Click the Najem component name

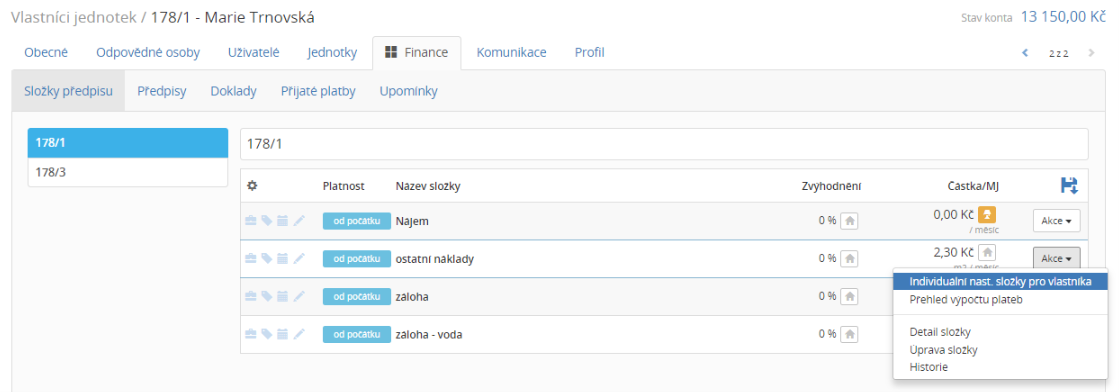tap(411, 221)
